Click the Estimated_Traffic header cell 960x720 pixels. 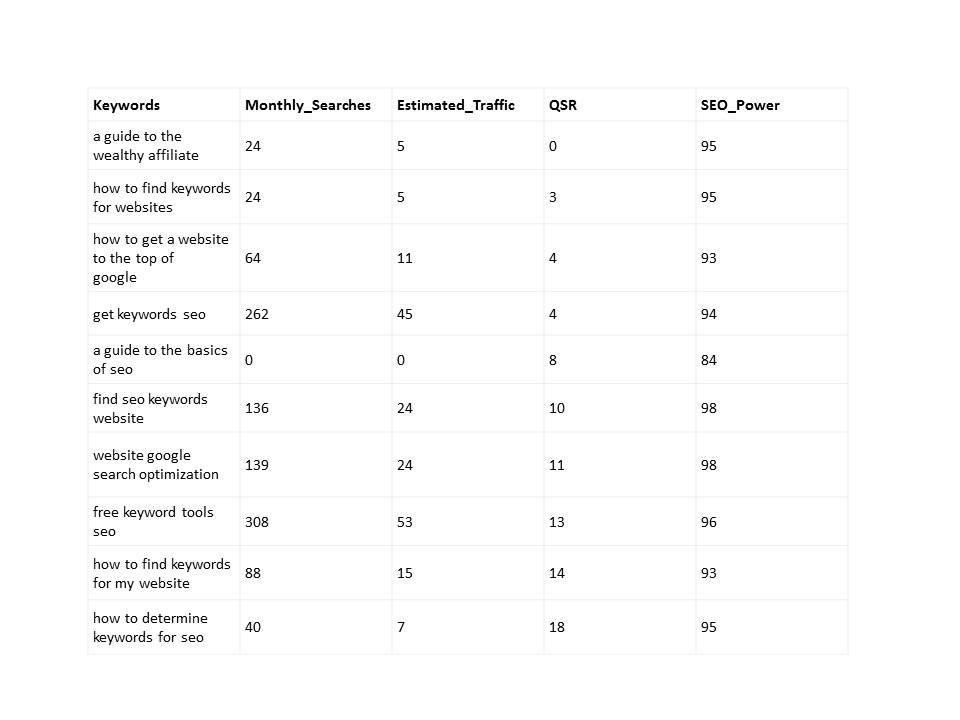pos(456,105)
